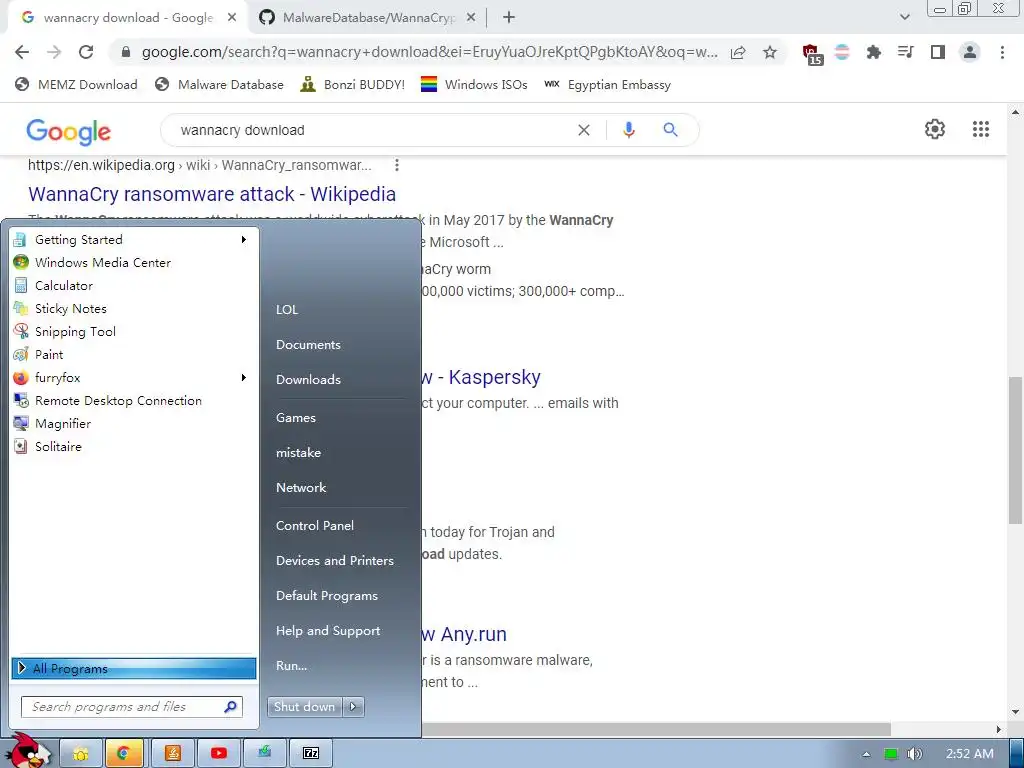
Task: Show hidden tray icons arrow
Action: [x=866, y=754]
